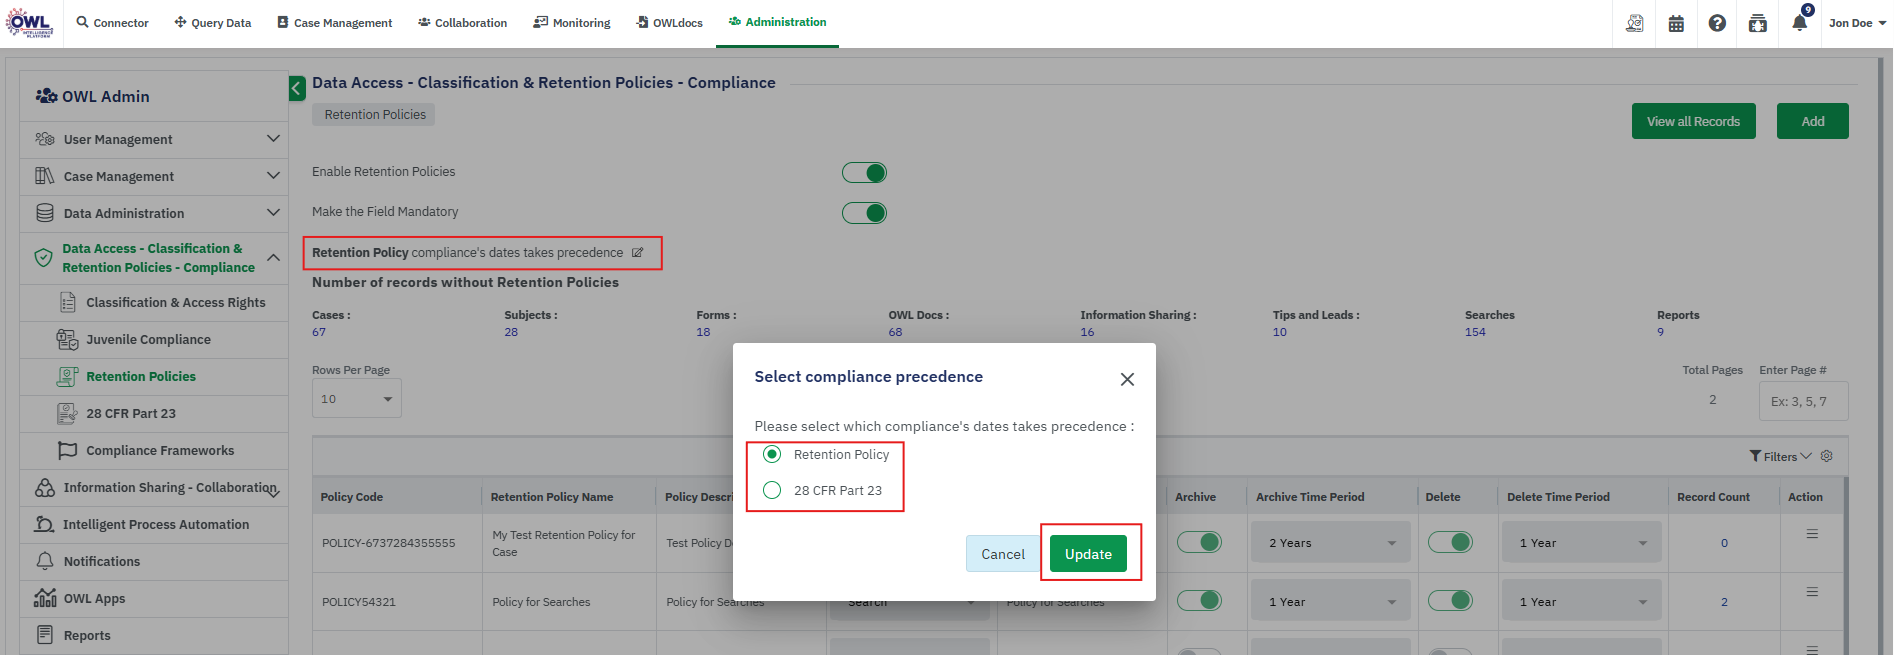
Task: Collapse the sidebar with the green arrow
Action: pyautogui.click(x=297, y=89)
